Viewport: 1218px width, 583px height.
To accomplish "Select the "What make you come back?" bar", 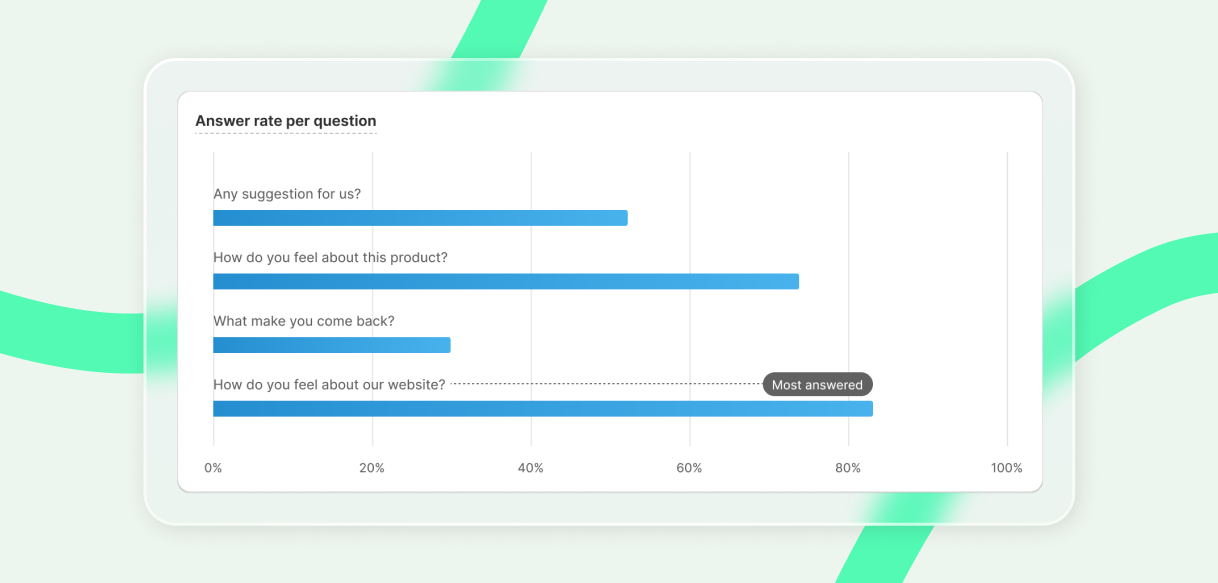I will click(331, 345).
